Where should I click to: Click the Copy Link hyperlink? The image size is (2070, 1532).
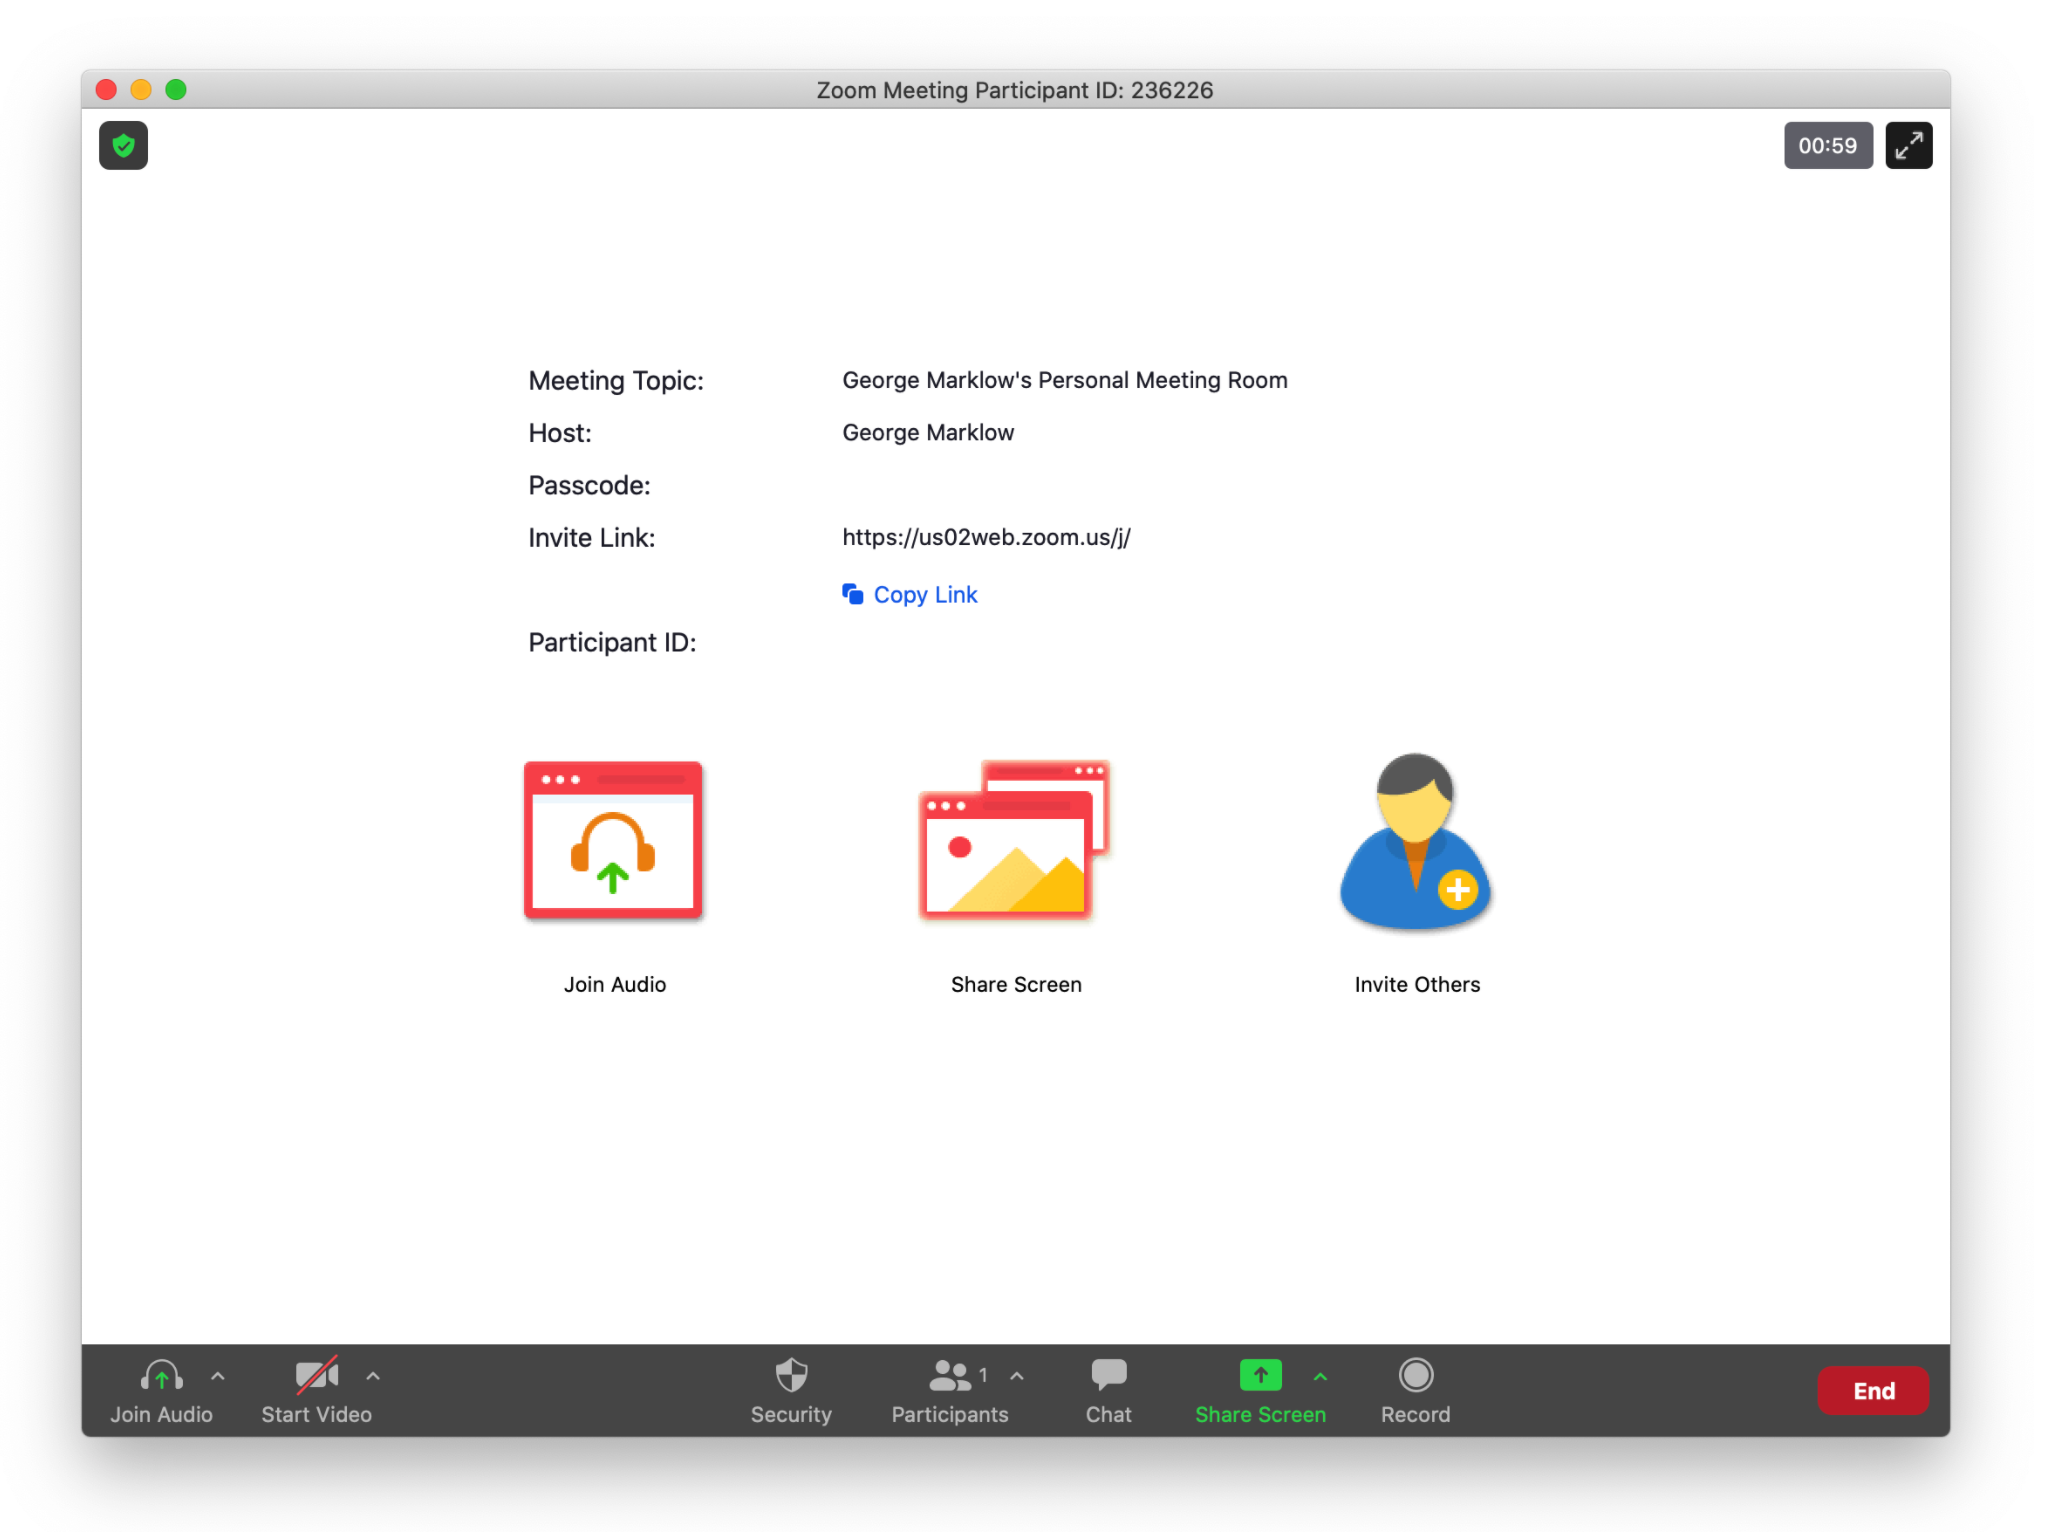tap(924, 595)
